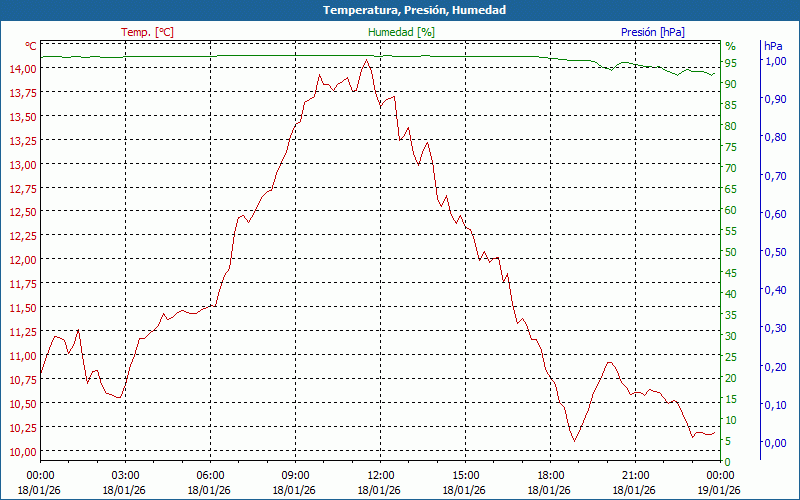Click the '12:00' time axis label
Screen dimensions: 800x500
click(x=380, y=476)
